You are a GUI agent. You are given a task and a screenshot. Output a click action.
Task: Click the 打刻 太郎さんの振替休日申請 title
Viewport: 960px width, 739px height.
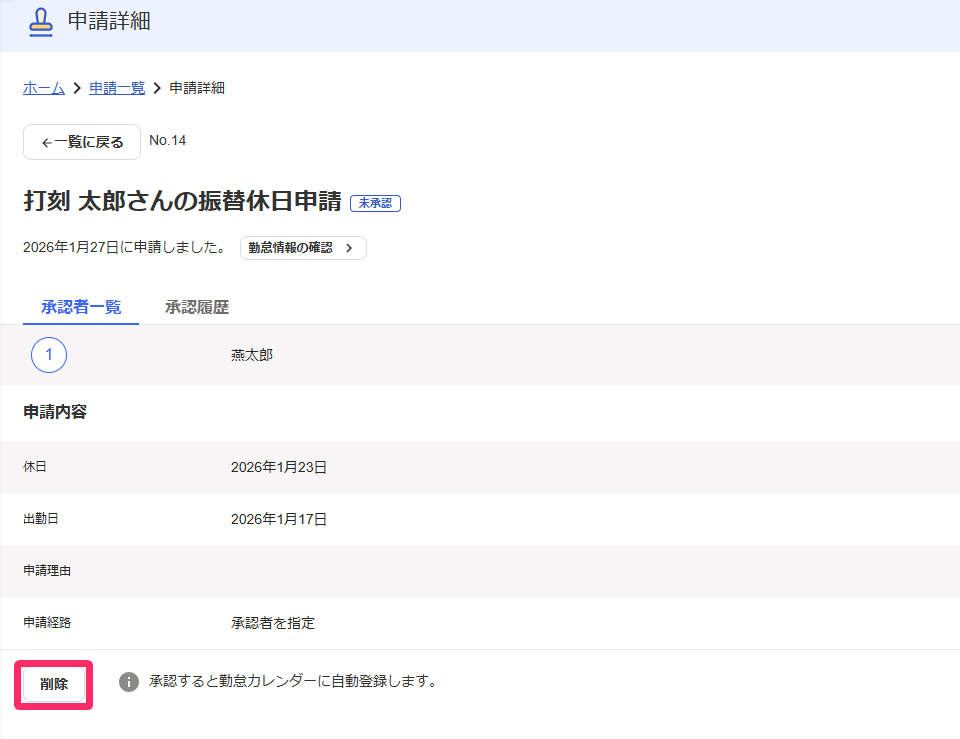tap(182, 201)
